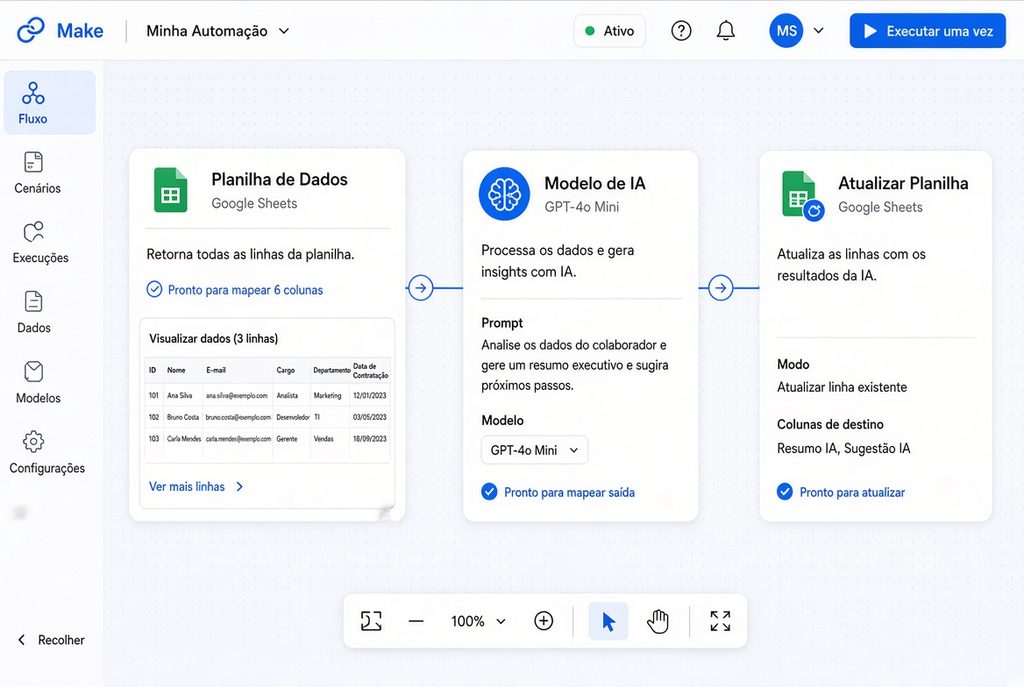Open the GPT-4o Mini model dropdown
Viewport: 1024px width, 687px height.
click(x=534, y=450)
